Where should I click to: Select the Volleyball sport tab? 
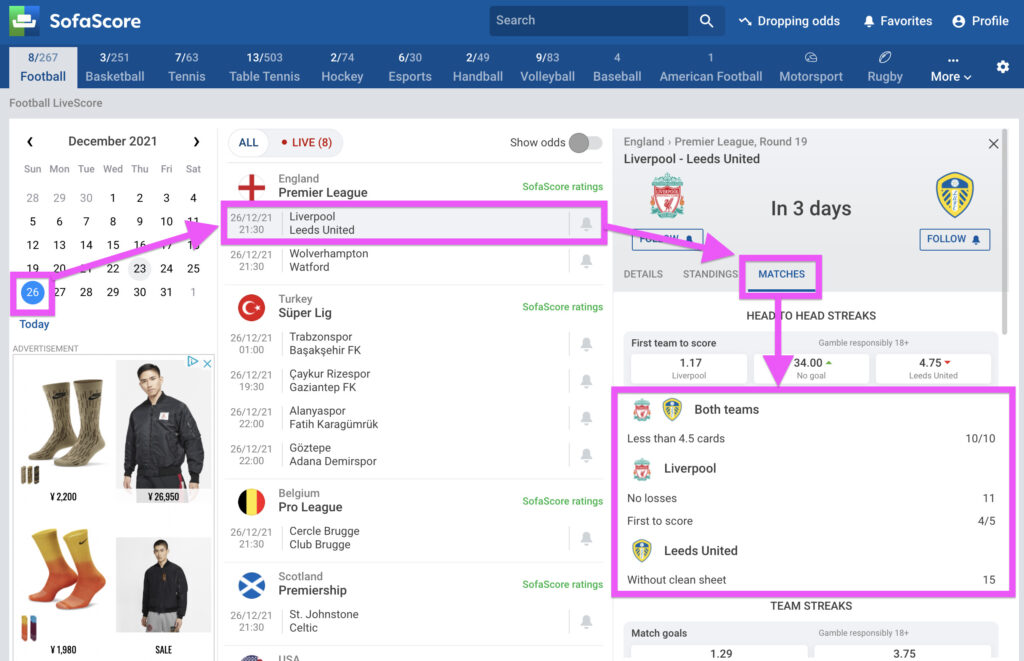(547, 67)
